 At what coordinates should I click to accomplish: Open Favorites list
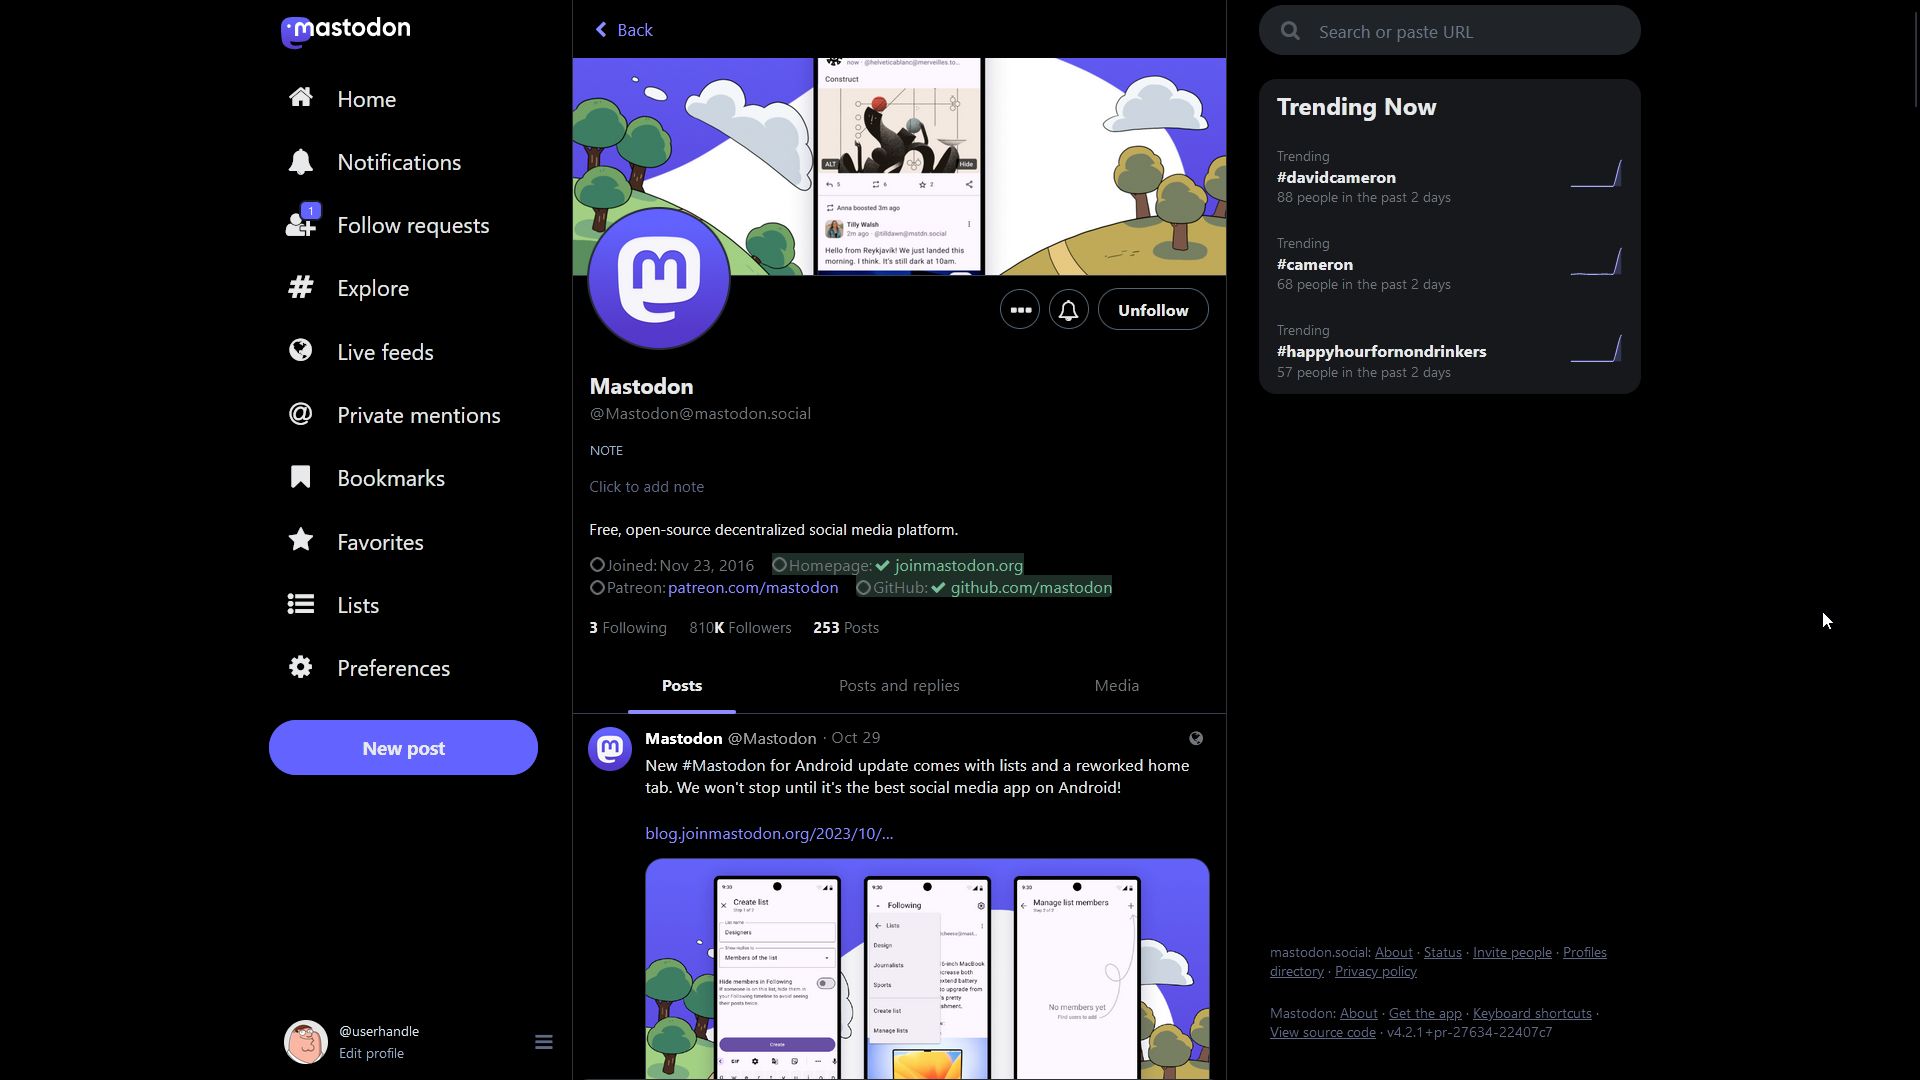point(378,539)
